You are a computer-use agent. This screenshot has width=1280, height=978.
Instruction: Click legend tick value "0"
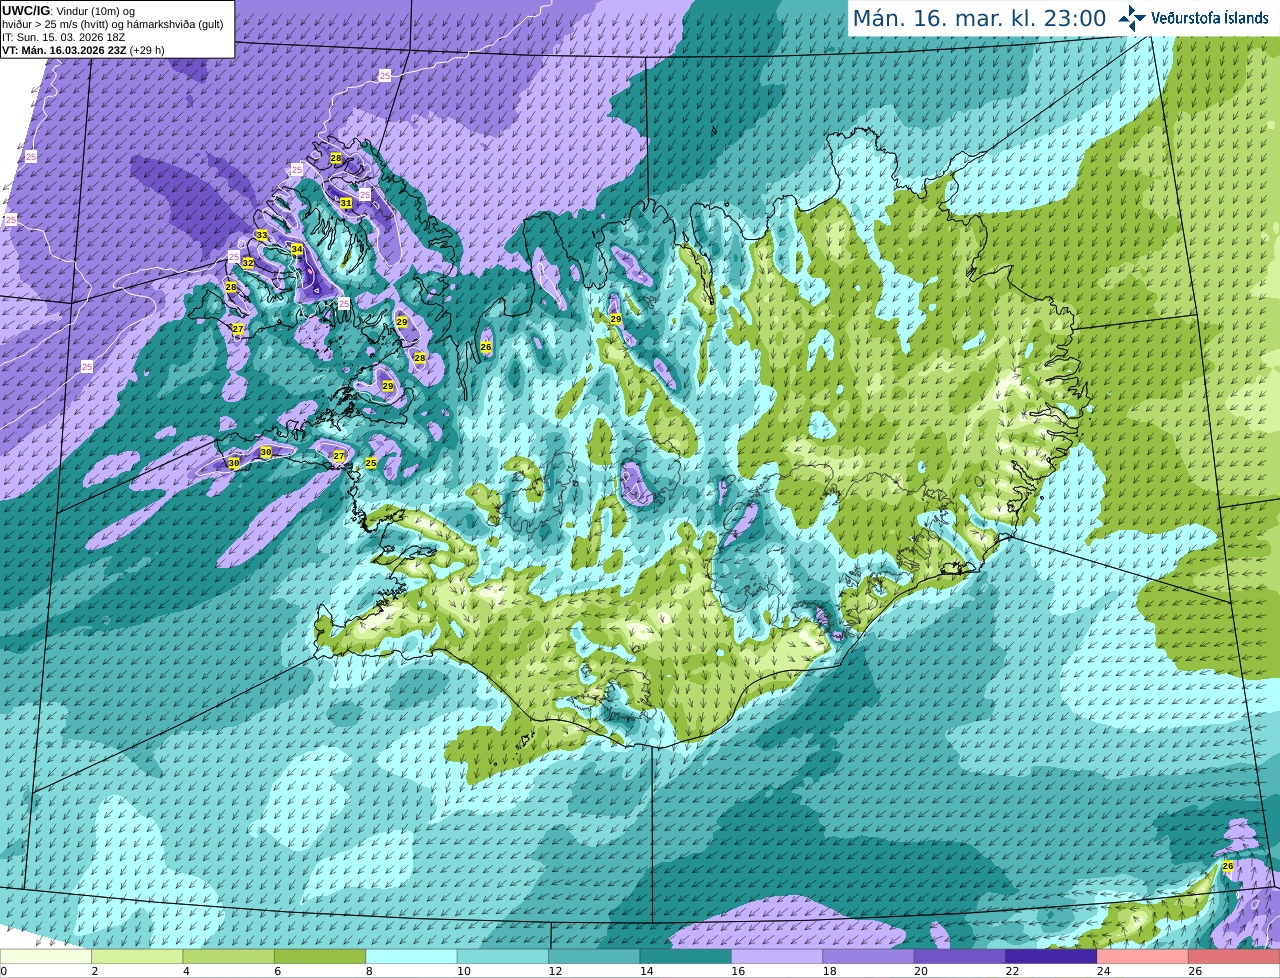[x=3, y=971]
